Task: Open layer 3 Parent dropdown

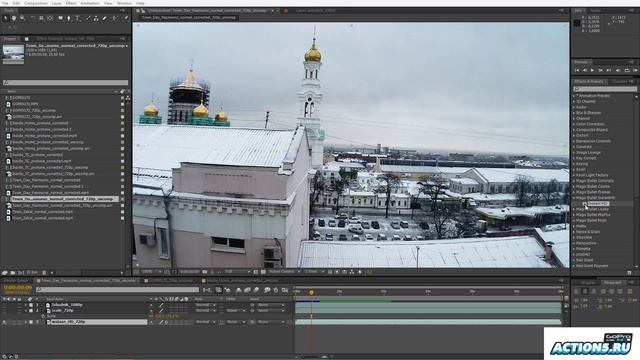Action: pos(270,322)
